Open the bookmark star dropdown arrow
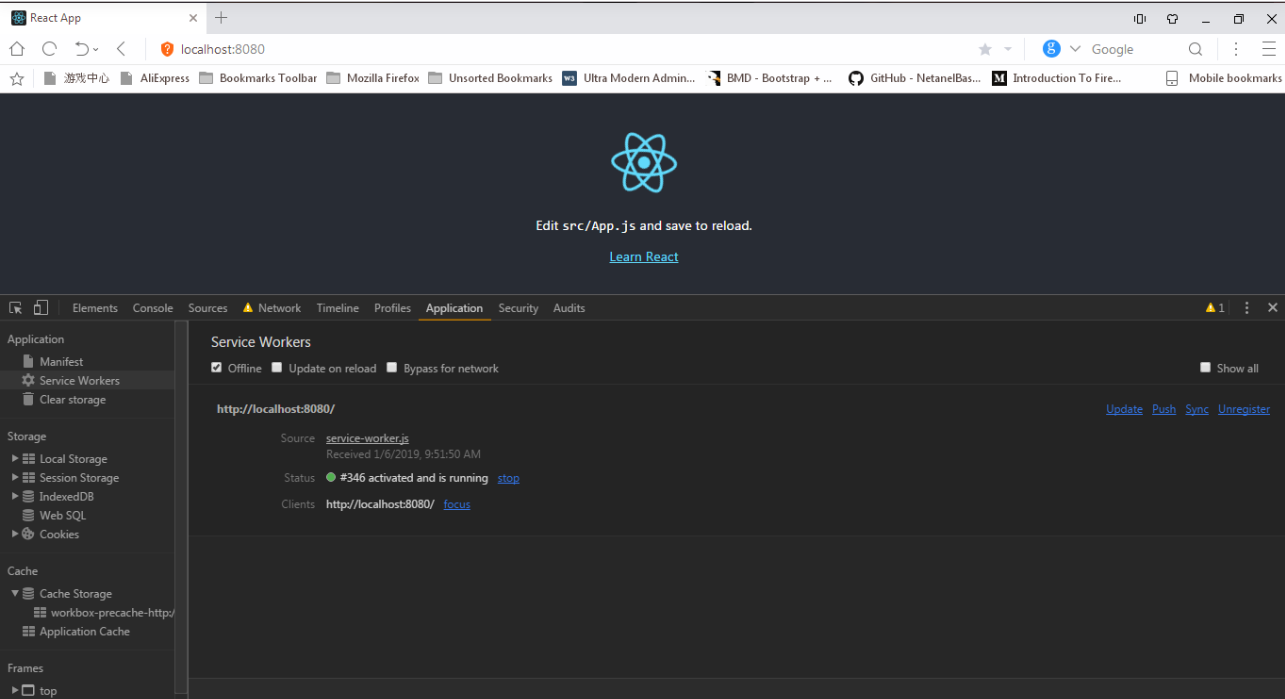Image resolution: width=1285 pixels, height=699 pixels. click(1008, 49)
